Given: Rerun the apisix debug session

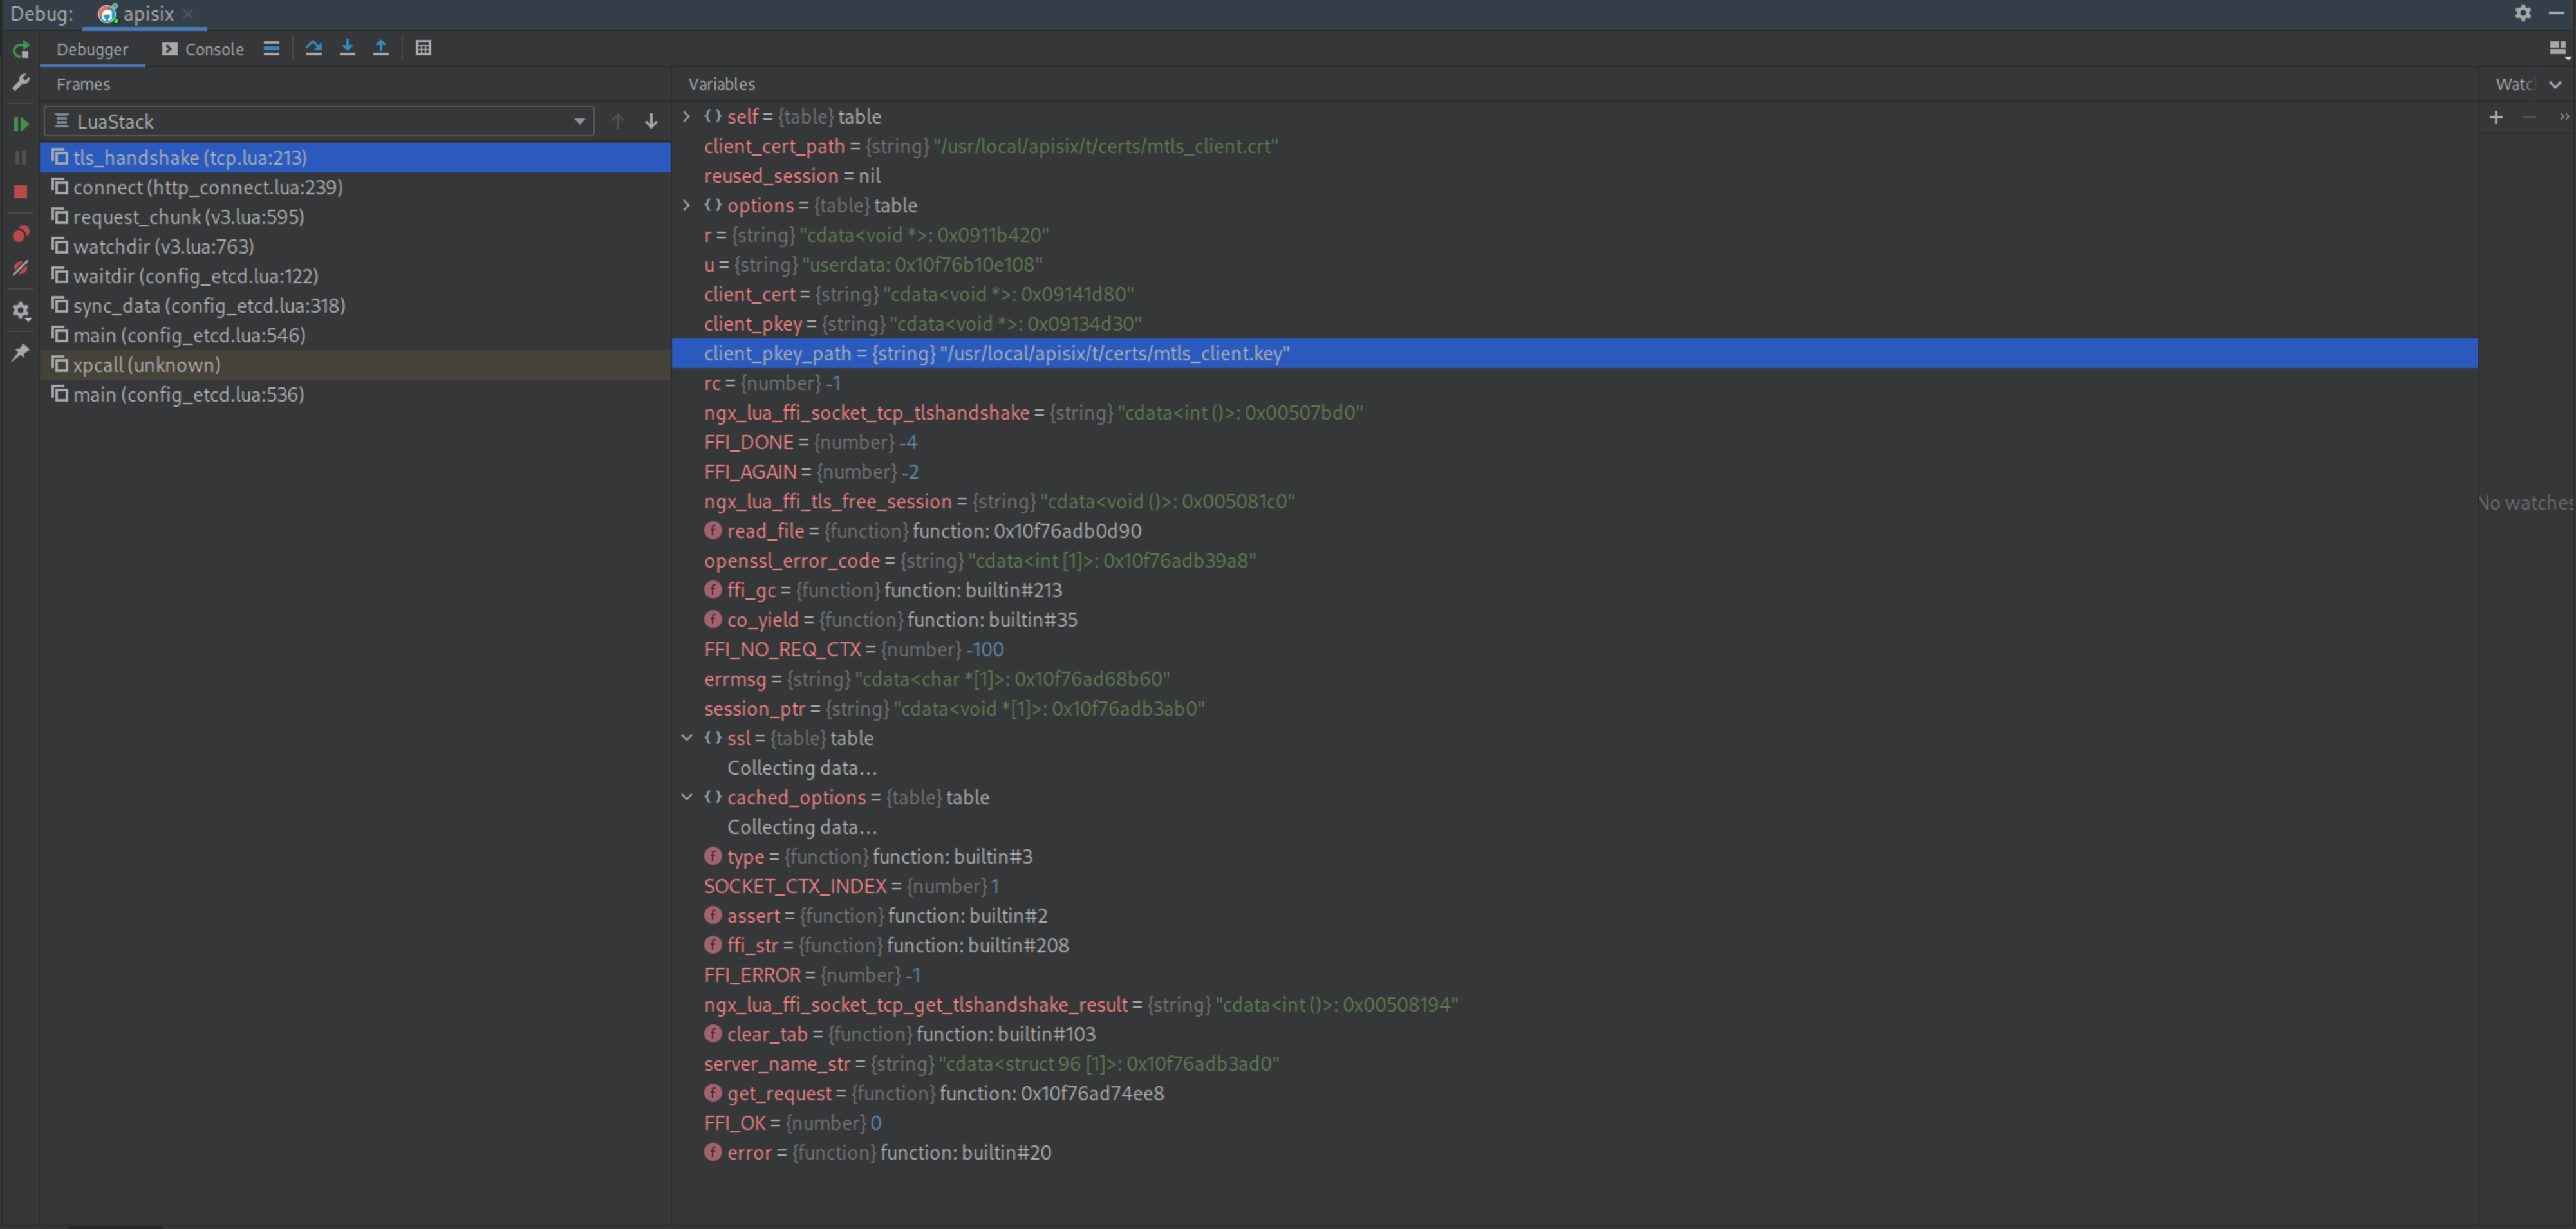Looking at the screenshot, I should (20, 49).
